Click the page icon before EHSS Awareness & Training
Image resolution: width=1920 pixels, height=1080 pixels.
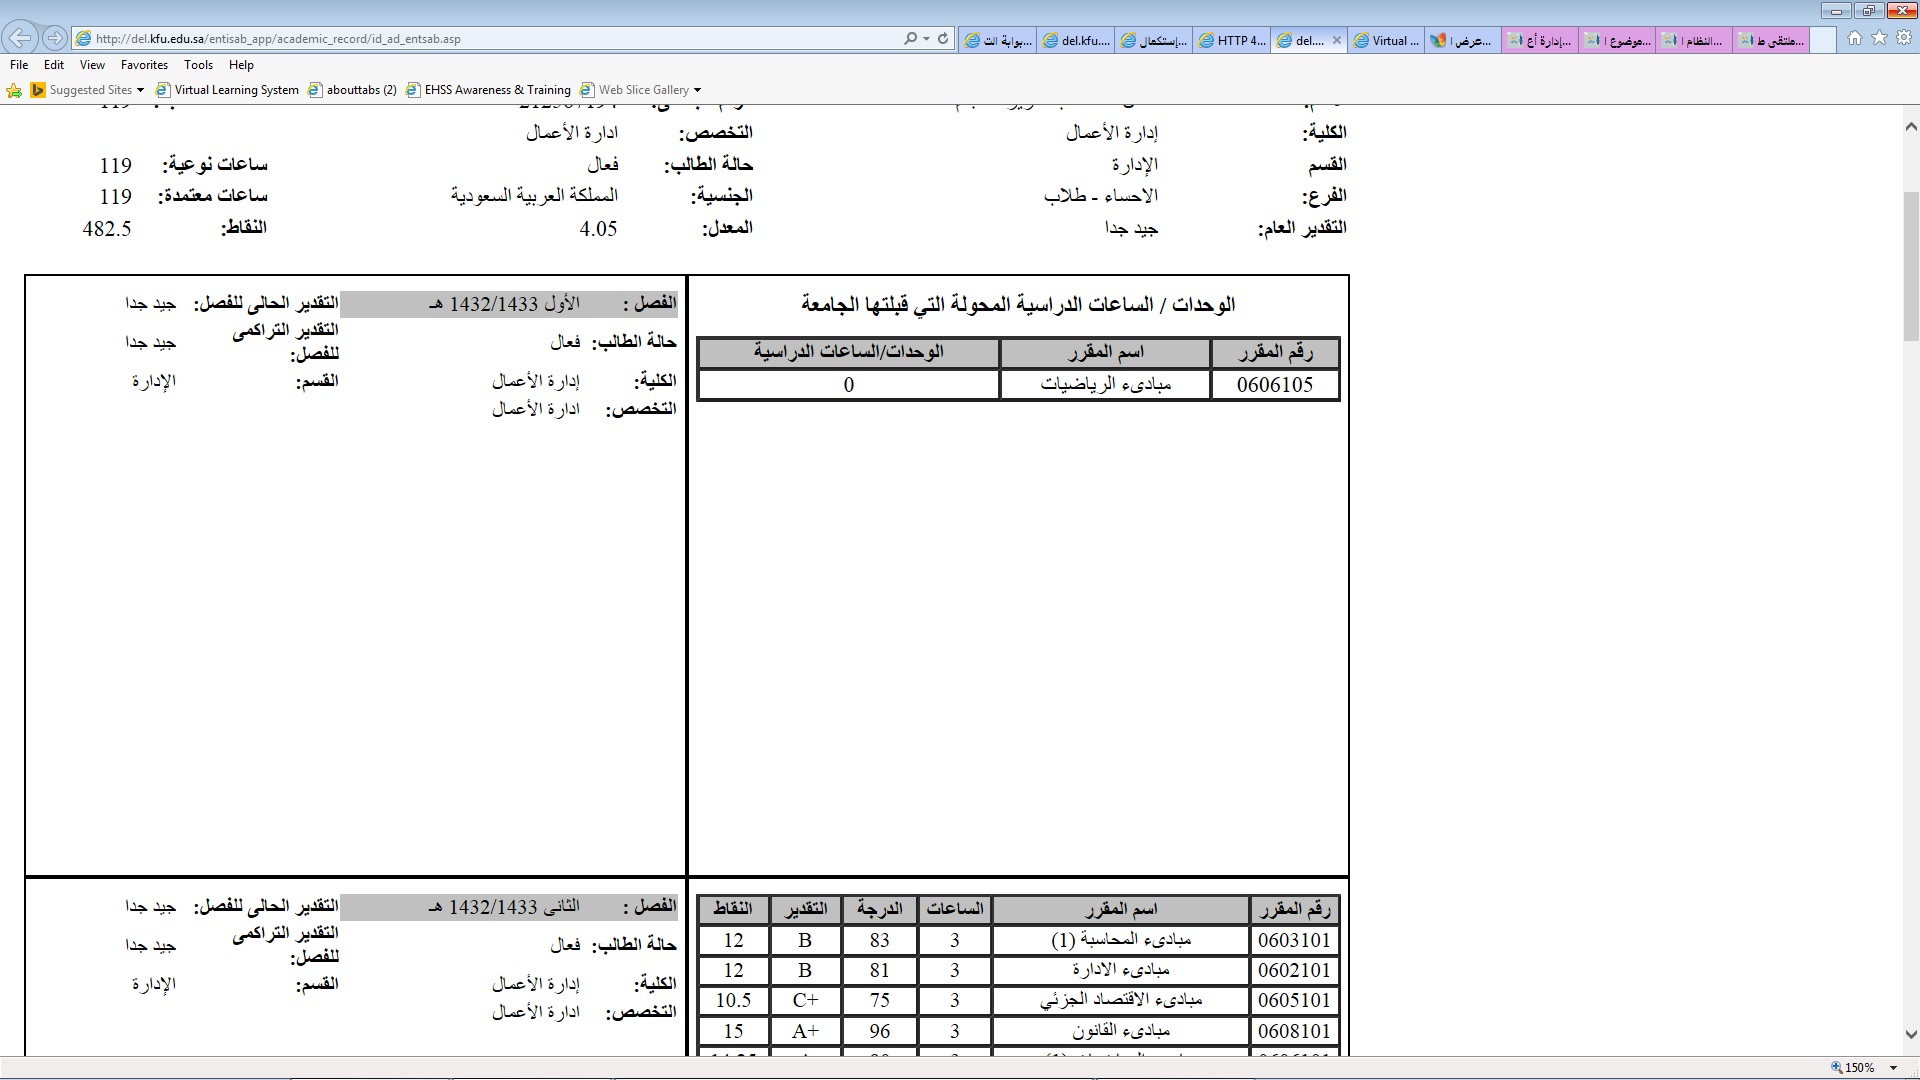[413, 90]
